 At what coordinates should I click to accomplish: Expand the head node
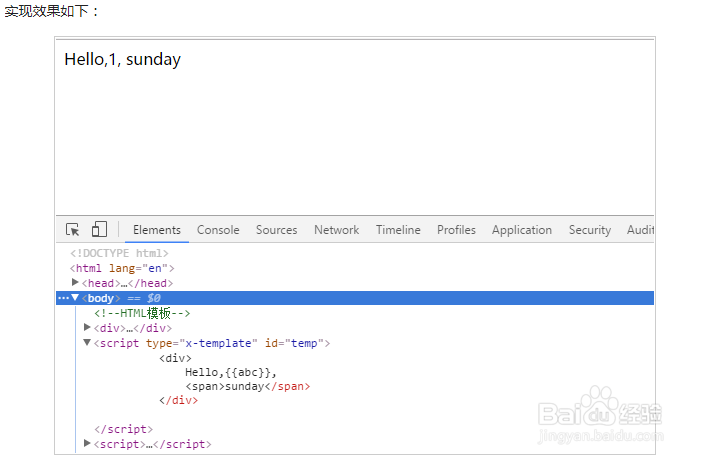(x=76, y=283)
